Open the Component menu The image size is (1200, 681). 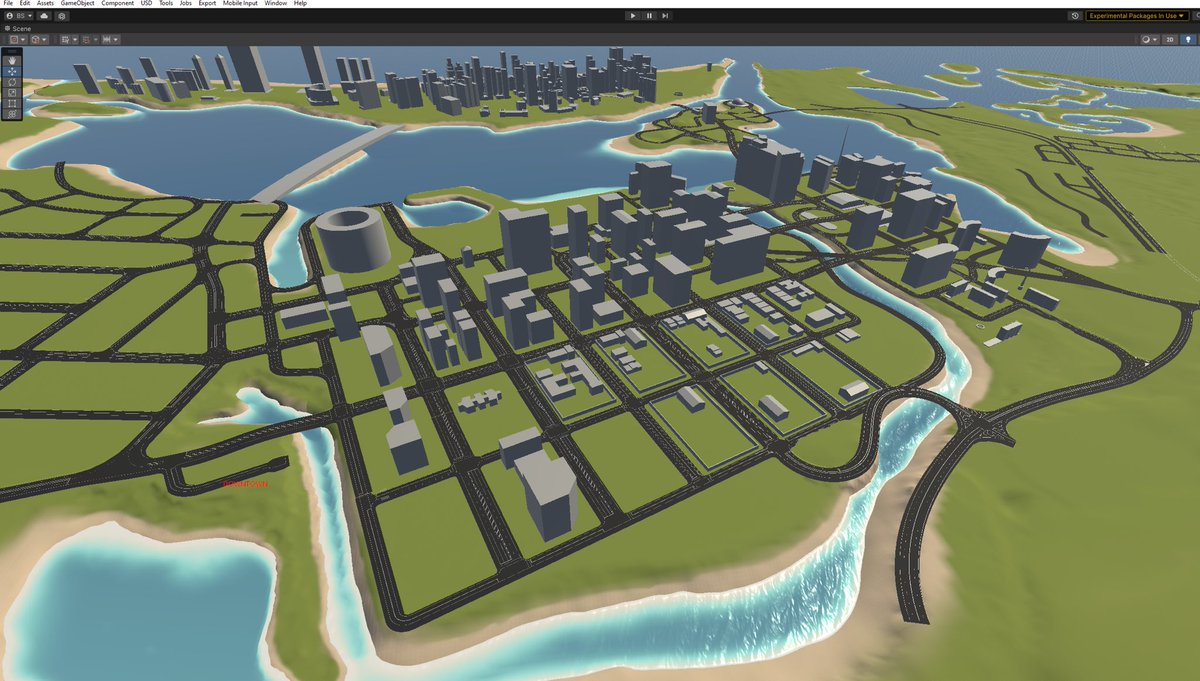117,4
